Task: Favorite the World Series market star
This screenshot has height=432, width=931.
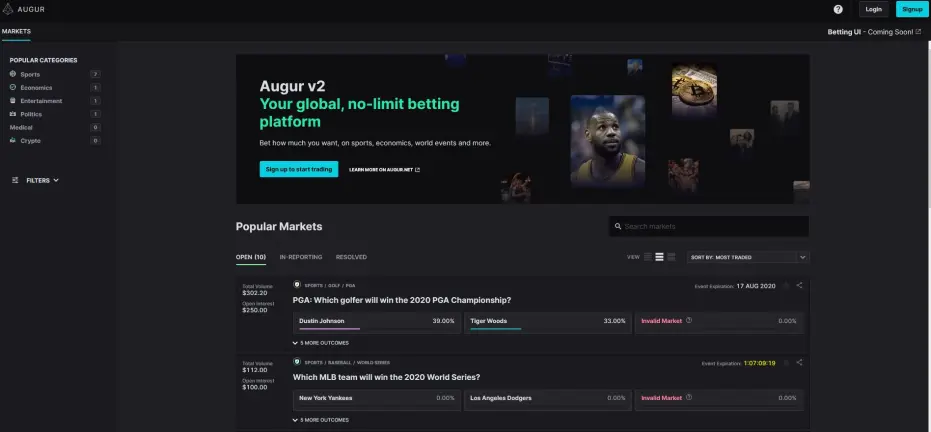Action: pyautogui.click(x=786, y=363)
